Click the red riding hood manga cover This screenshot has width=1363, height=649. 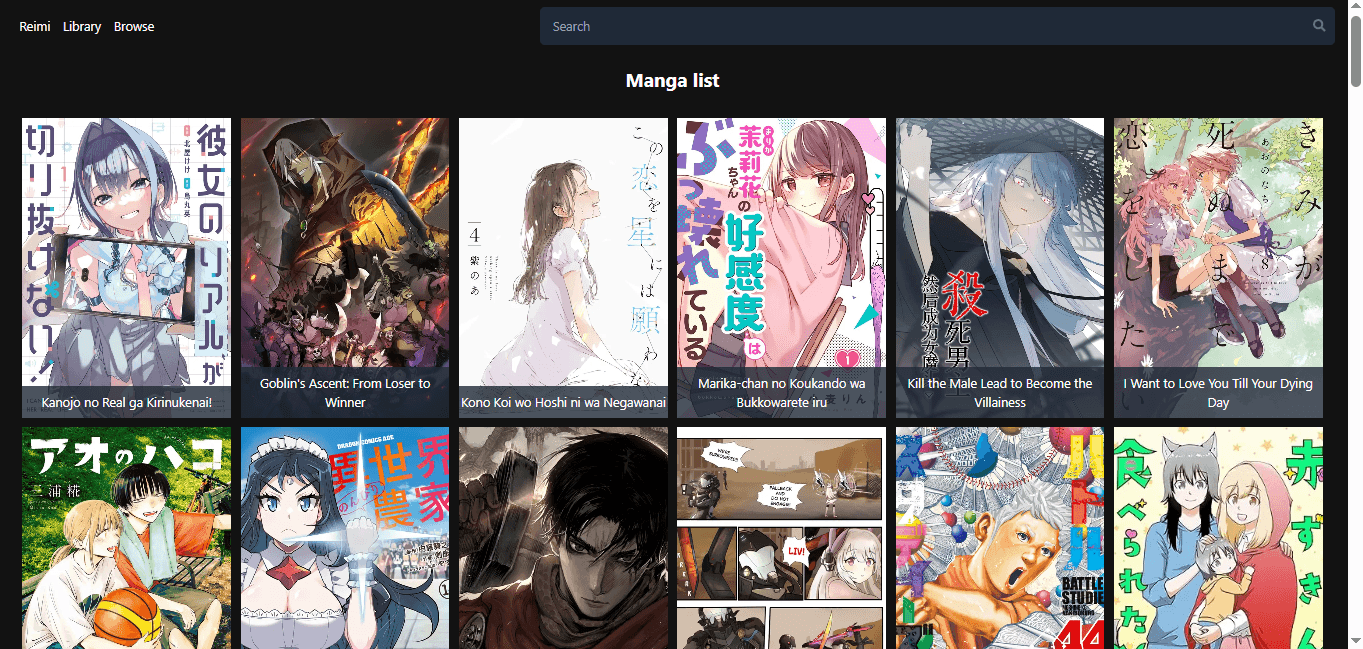[1218, 538]
